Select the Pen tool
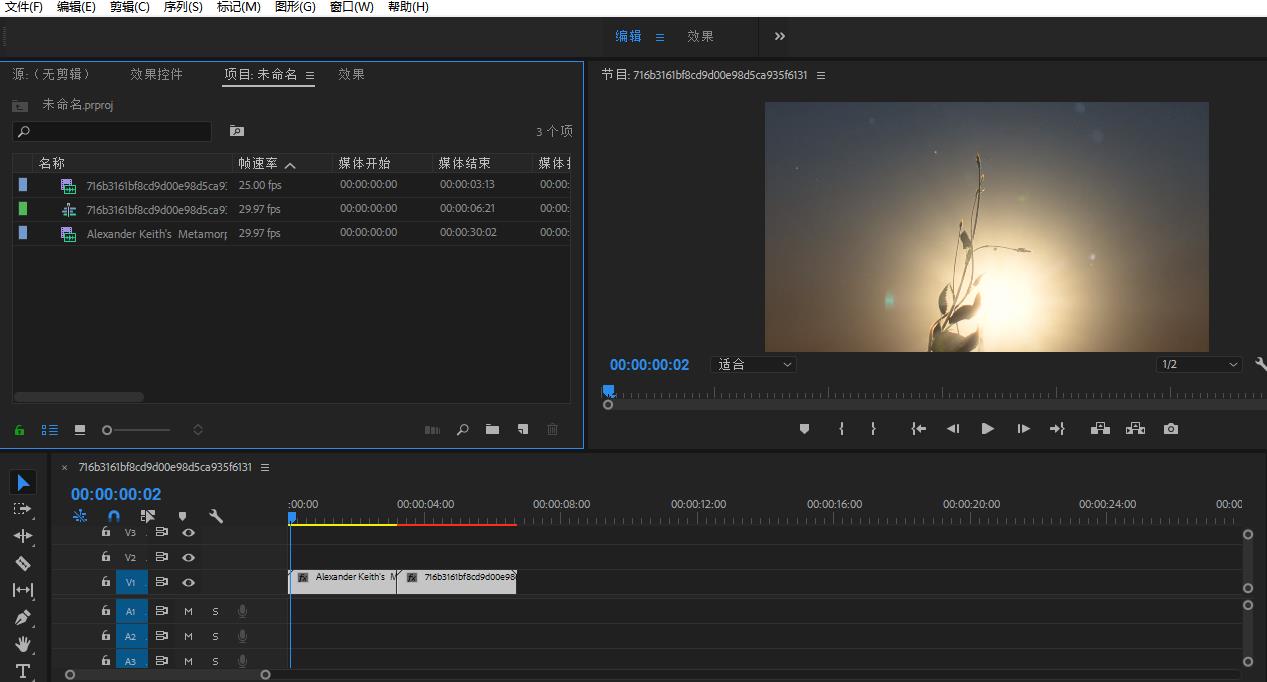Screen dimensions: 1267x682 [x=23, y=617]
